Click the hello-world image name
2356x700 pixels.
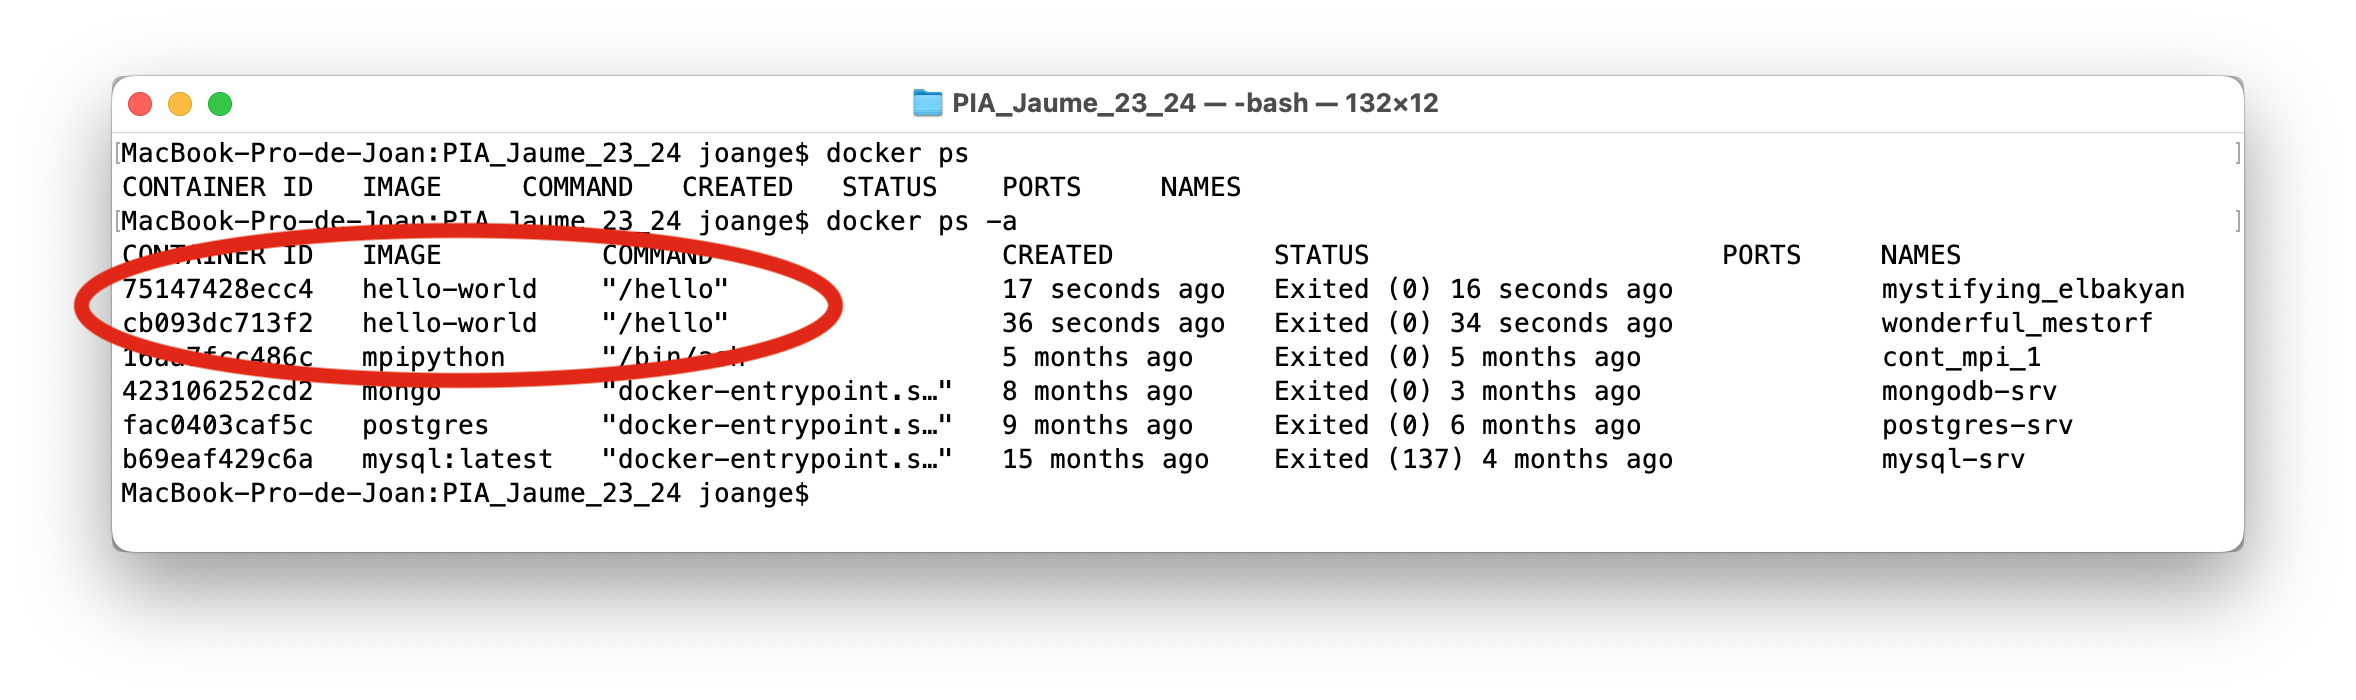click(450, 288)
